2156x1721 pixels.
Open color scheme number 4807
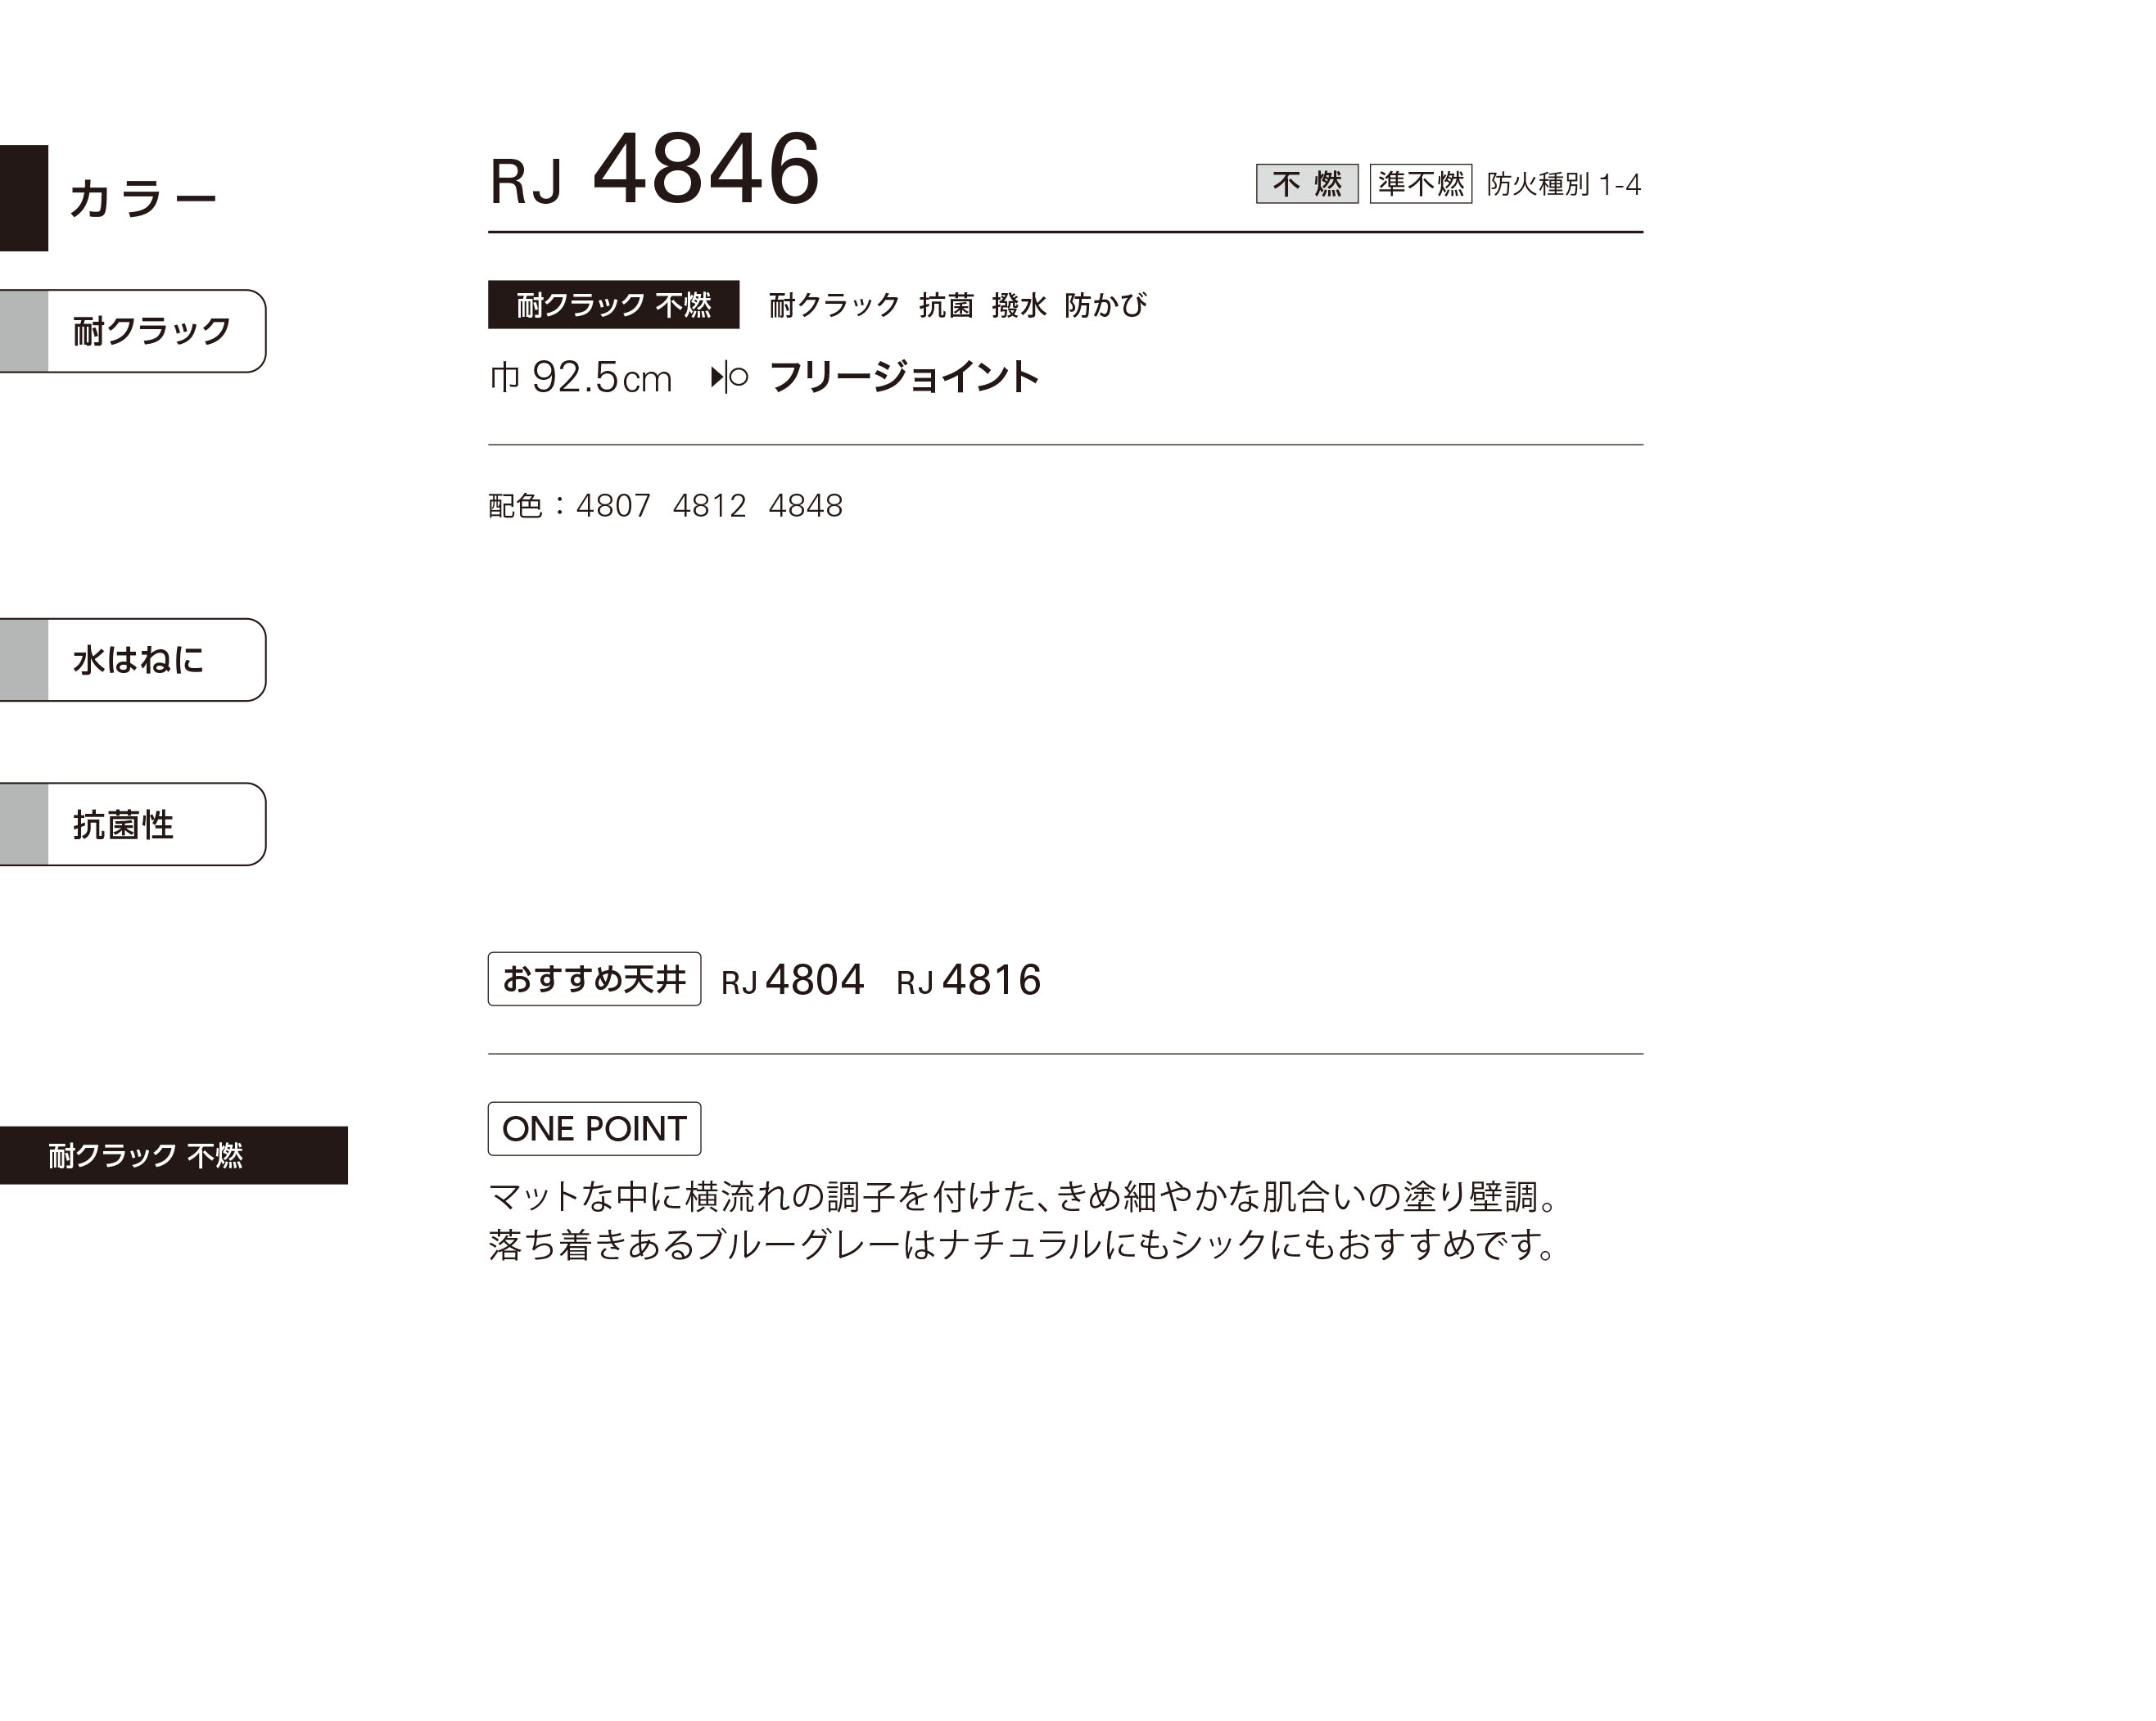click(x=613, y=506)
